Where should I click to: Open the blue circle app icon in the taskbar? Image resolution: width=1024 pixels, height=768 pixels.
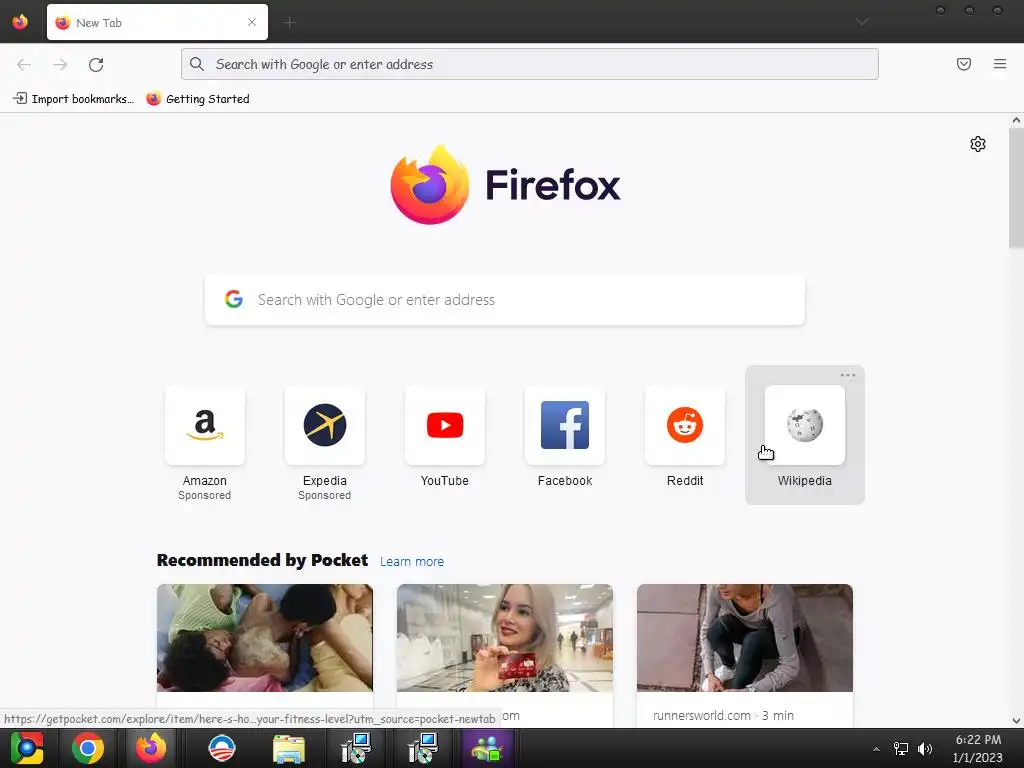tap(221, 748)
